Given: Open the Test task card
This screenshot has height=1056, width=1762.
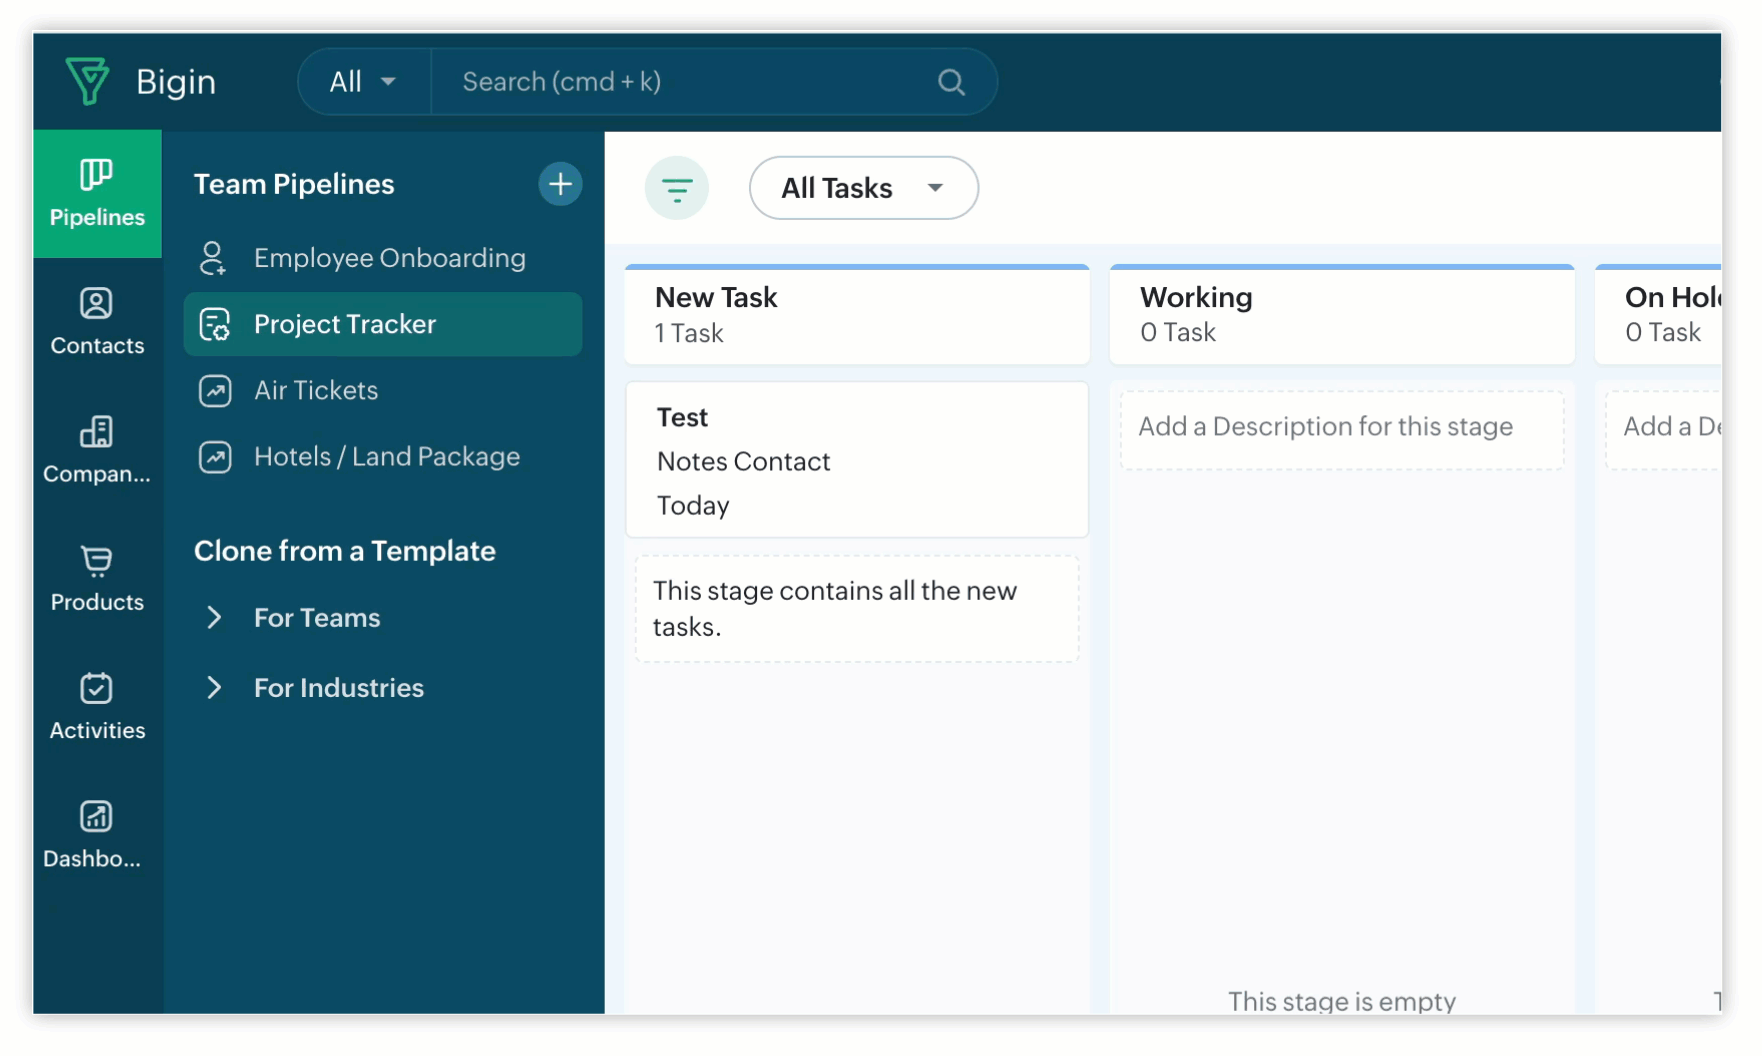Looking at the screenshot, I should point(857,460).
